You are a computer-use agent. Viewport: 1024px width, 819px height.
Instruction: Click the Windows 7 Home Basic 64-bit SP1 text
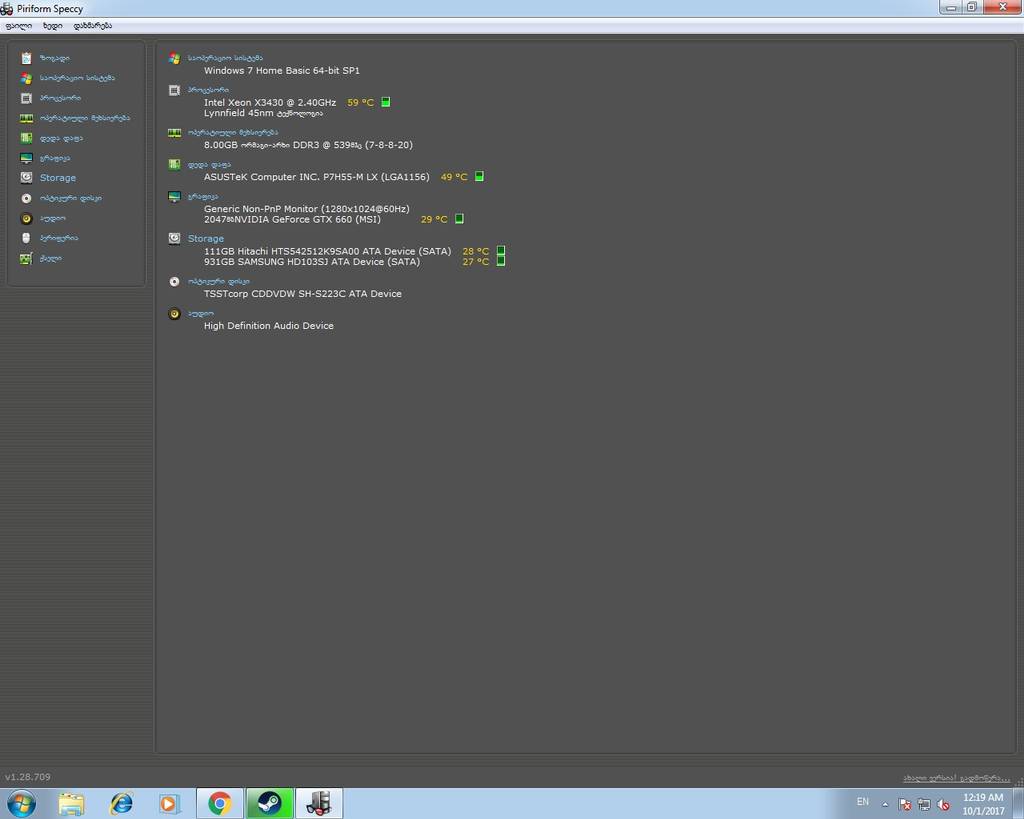tap(281, 71)
